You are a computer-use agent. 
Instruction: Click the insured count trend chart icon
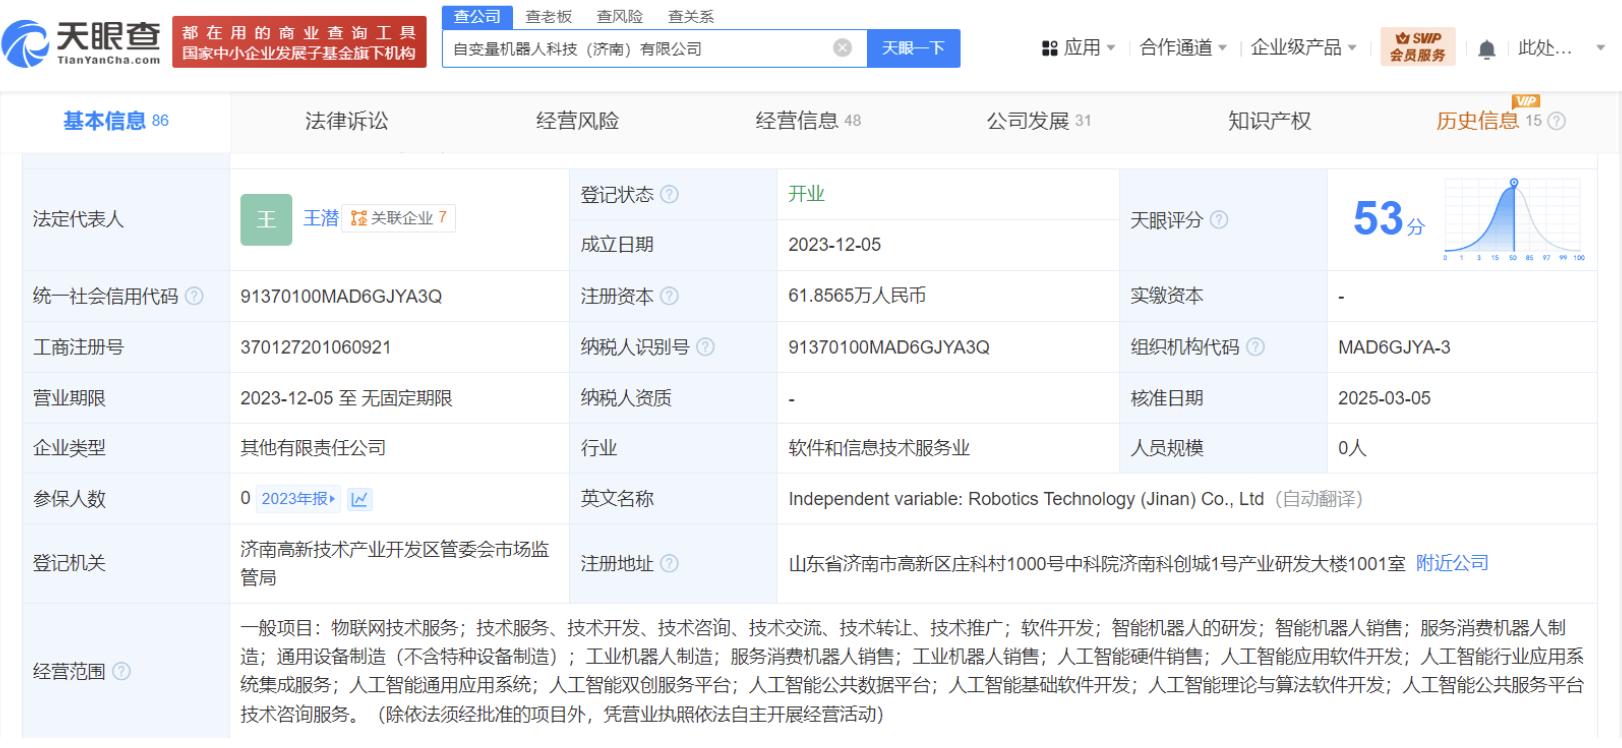click(x=360, y=499)
